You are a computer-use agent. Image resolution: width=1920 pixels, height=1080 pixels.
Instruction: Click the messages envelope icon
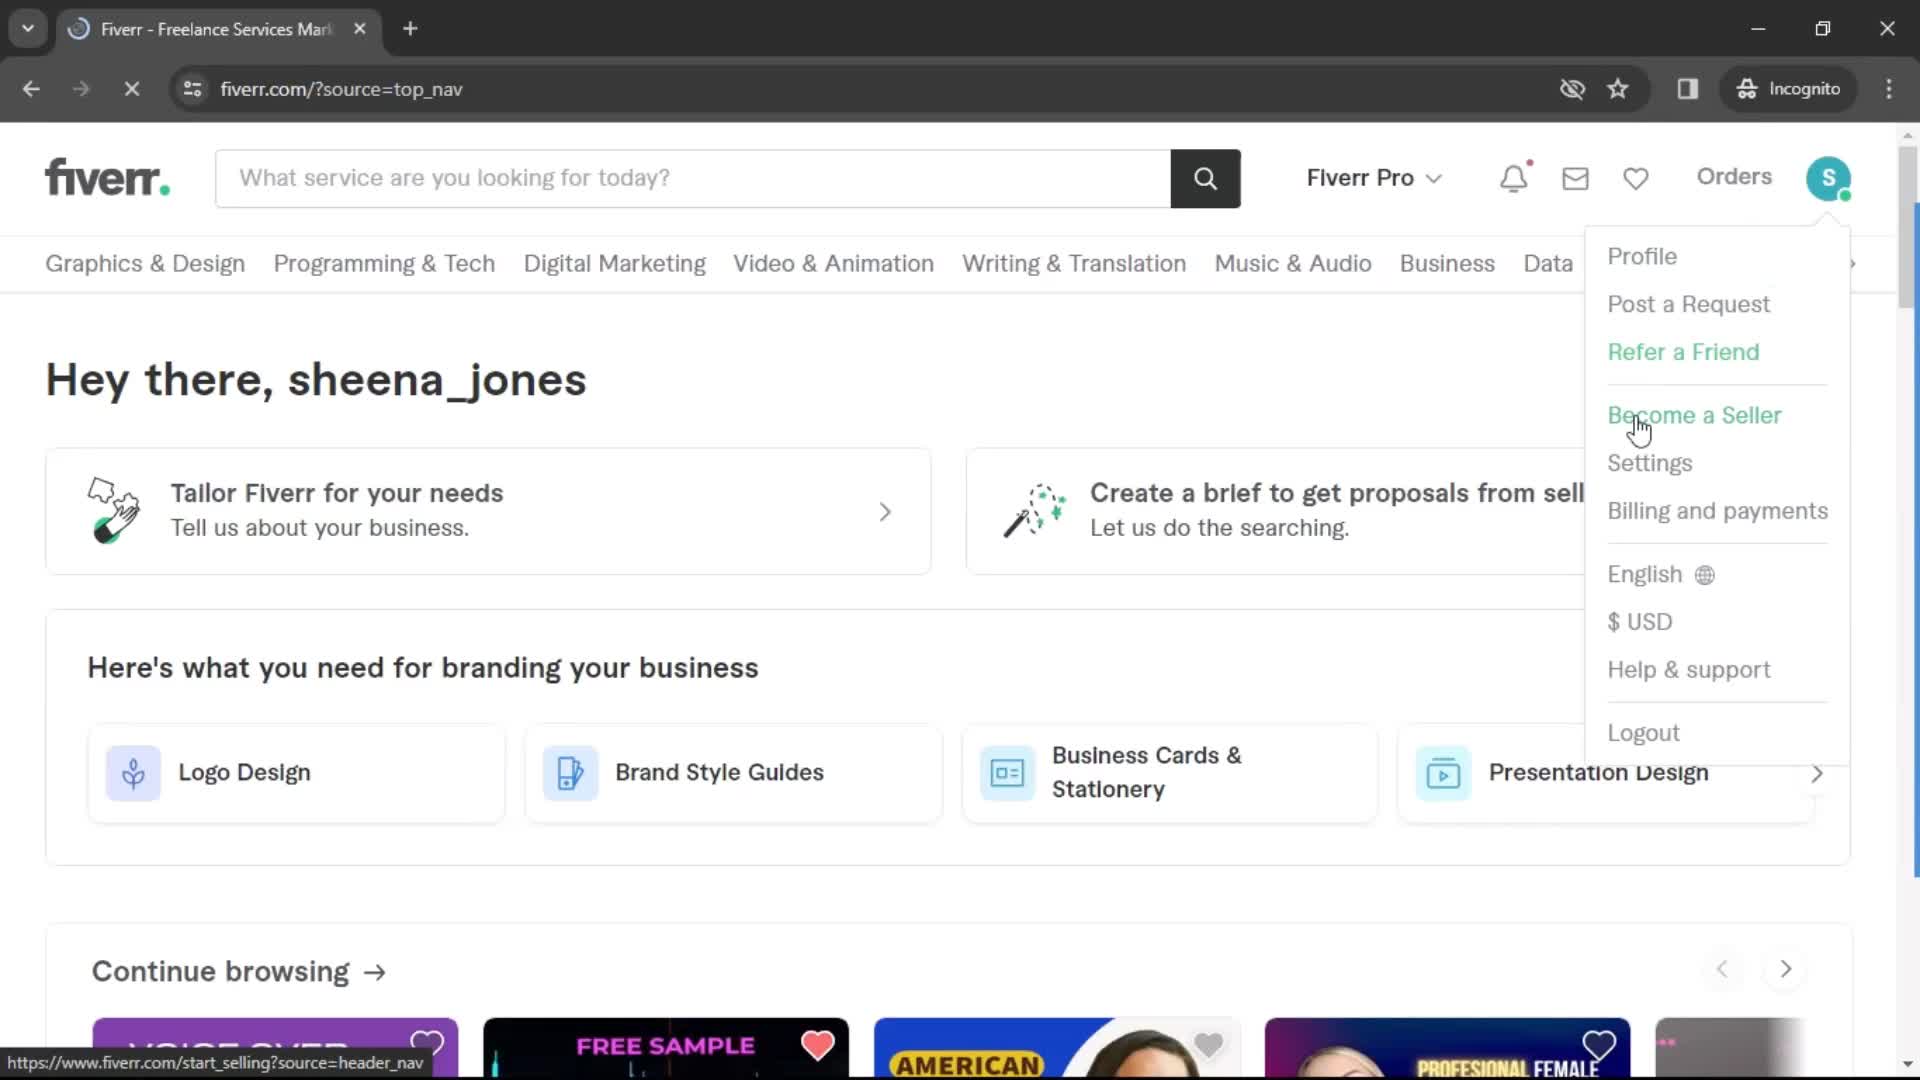tap(1576, 175)
